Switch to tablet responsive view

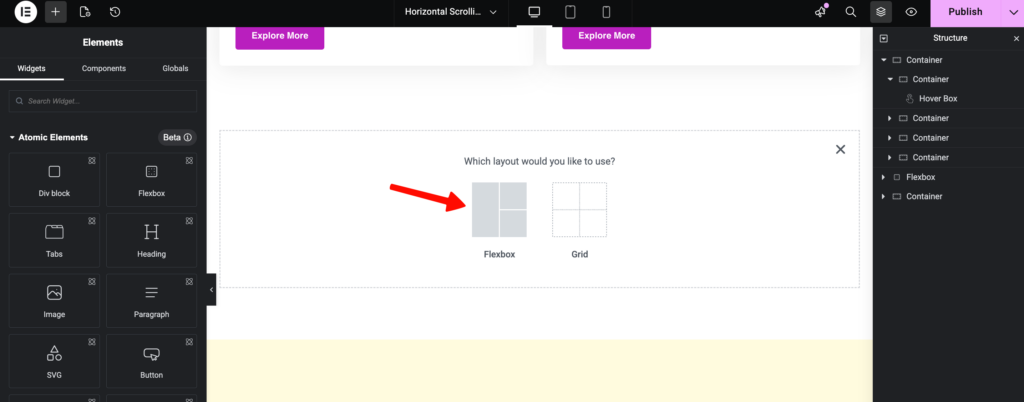tap(570, 12)
